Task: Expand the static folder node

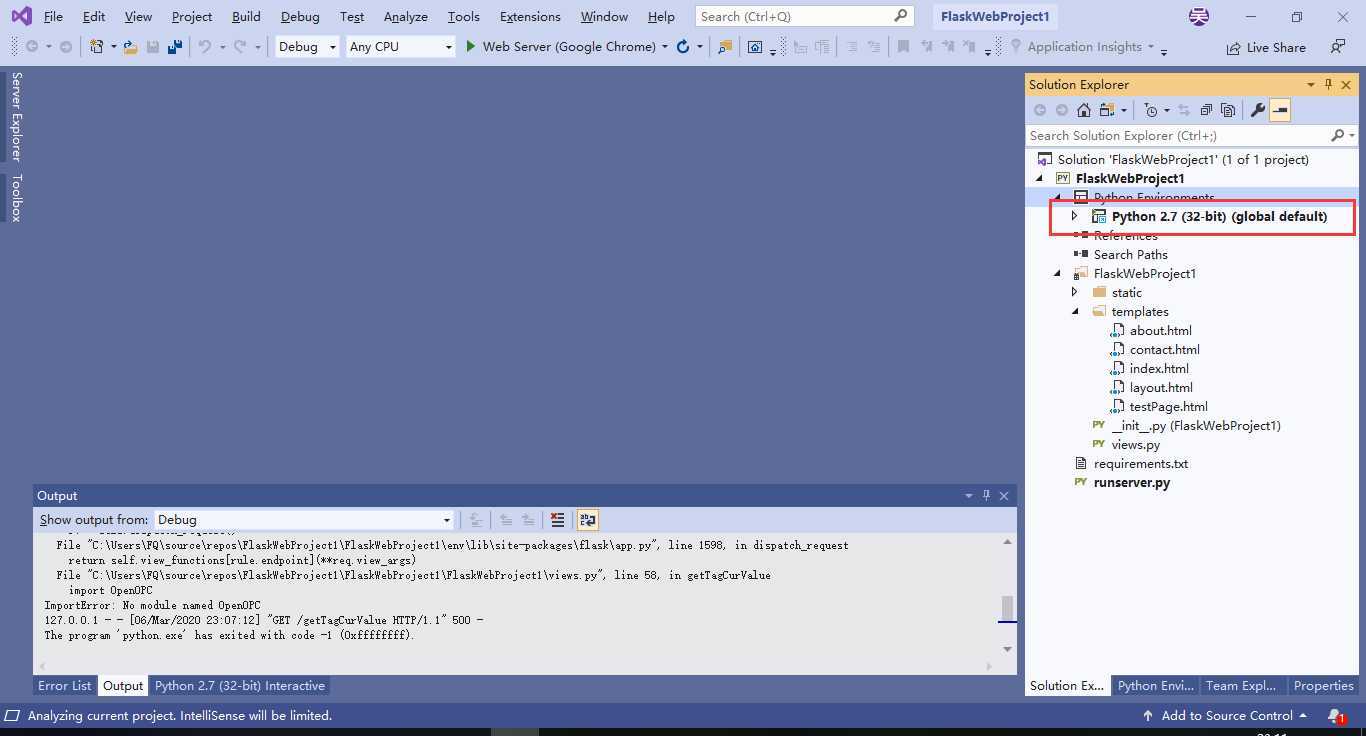Action: (x=1075, y=292)
